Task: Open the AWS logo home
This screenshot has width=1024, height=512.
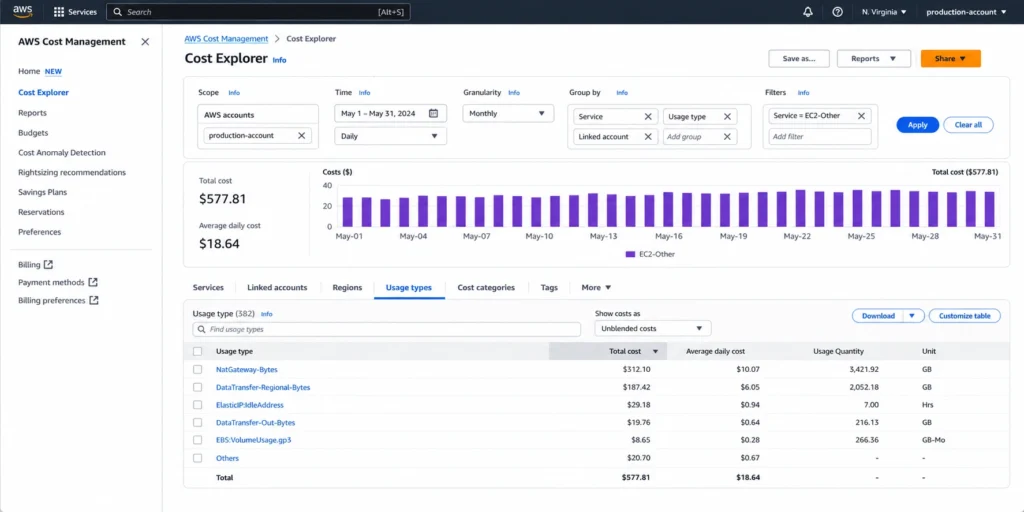Action: 23,11
